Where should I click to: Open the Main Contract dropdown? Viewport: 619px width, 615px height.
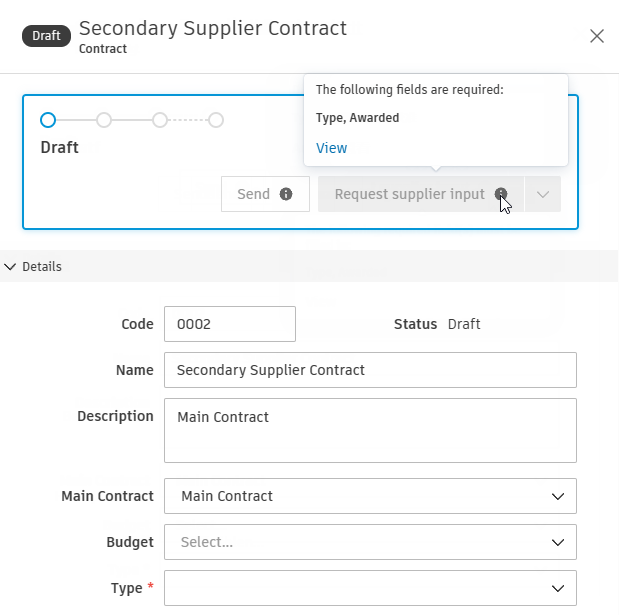(x=370, y=496)
